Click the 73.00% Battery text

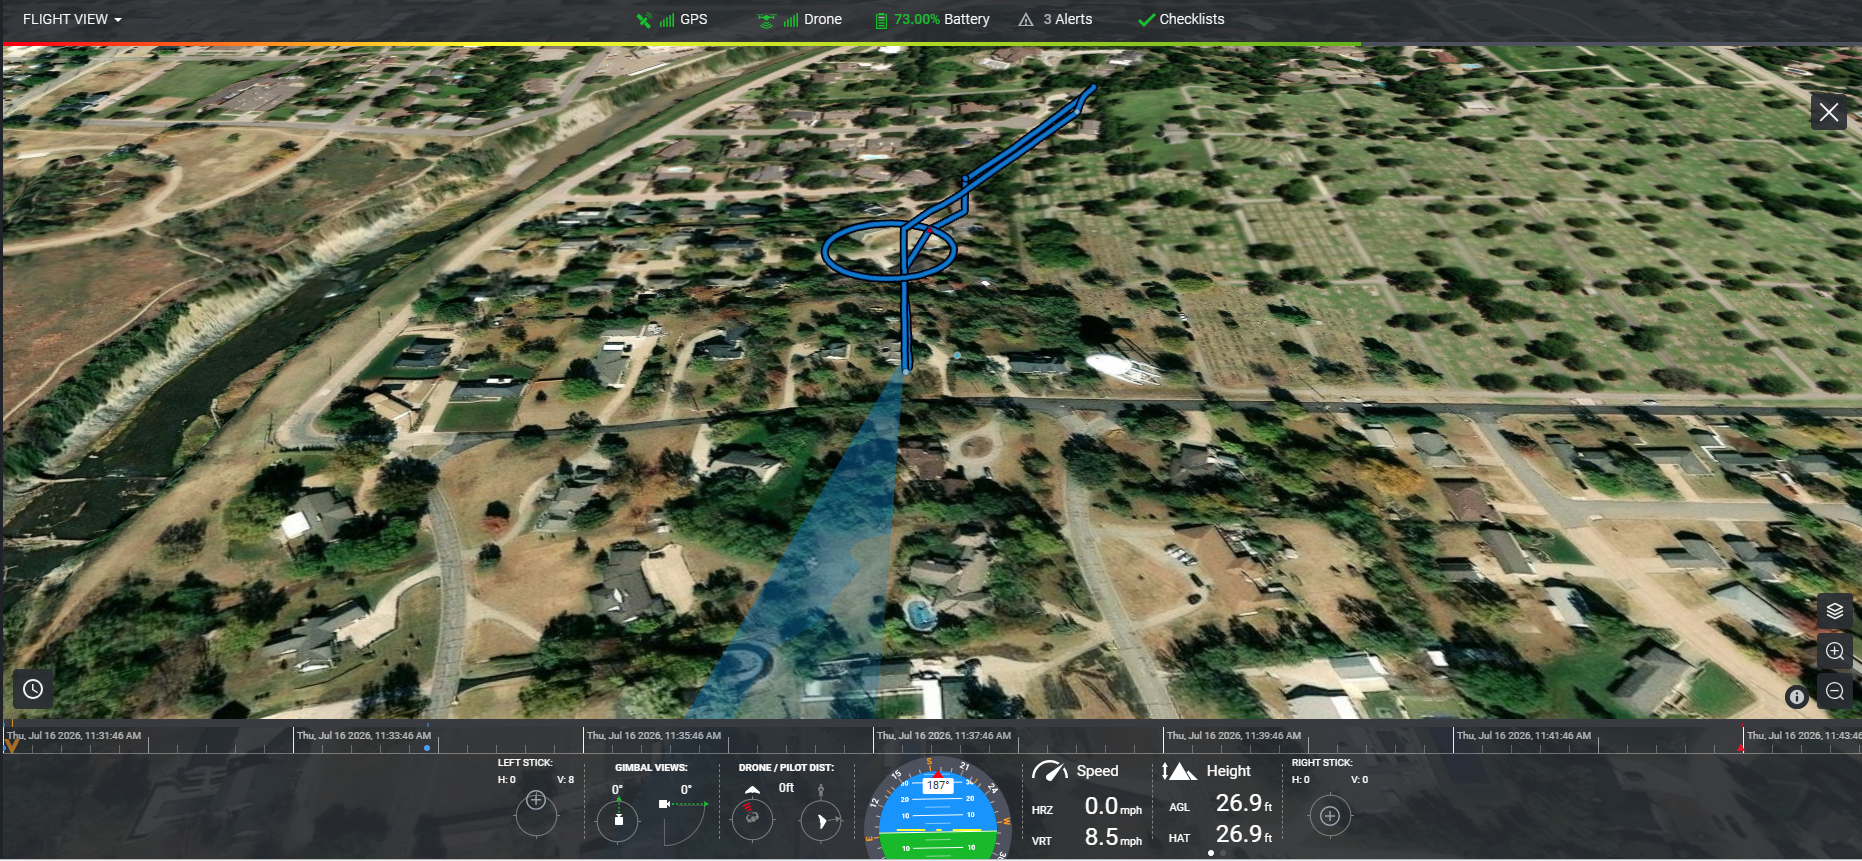pos(941,19)
